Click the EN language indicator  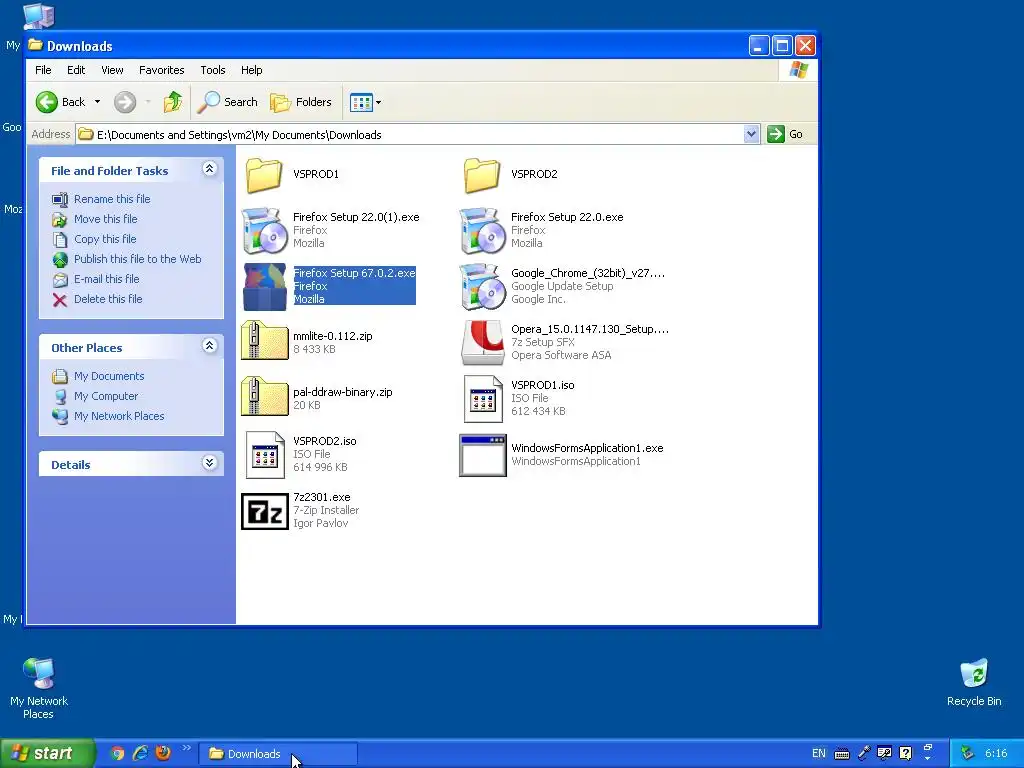click(x=818, y=754)
